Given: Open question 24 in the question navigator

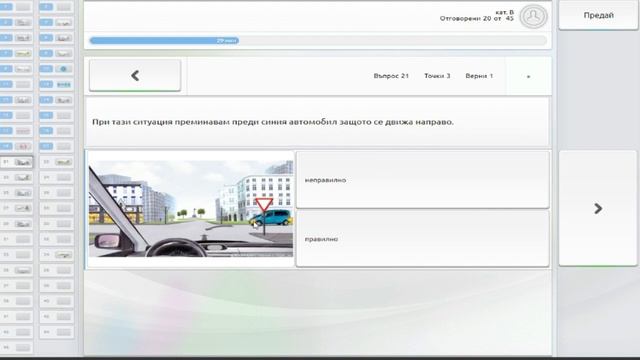Looking at the screenshot, I should coord(56,178).
